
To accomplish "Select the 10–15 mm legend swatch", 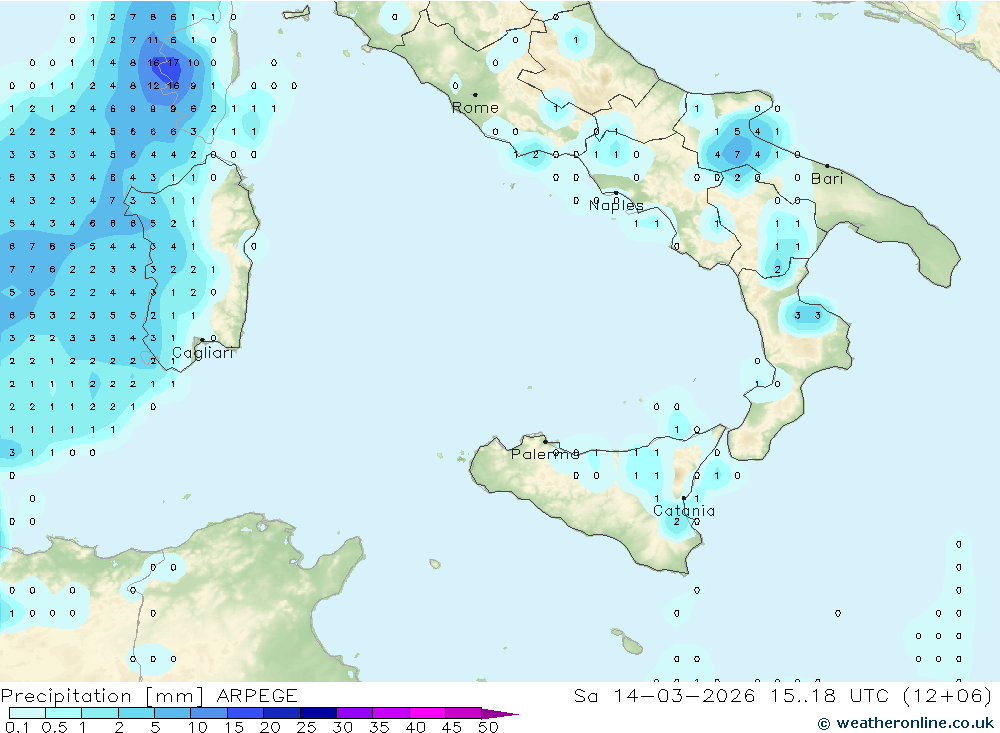I will 209,713.
